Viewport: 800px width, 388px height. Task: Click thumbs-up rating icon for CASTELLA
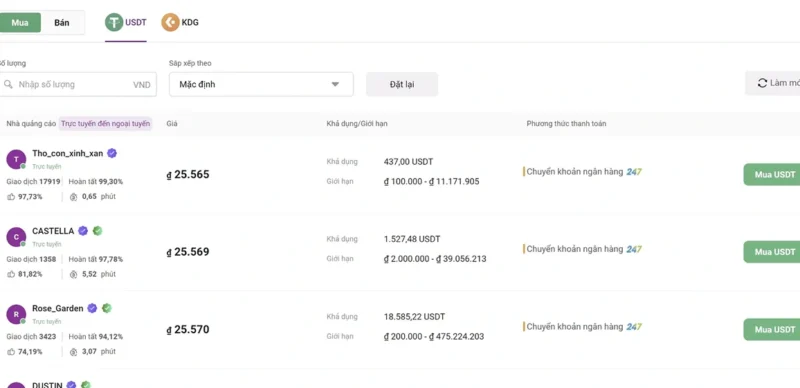tap(11, 274)
